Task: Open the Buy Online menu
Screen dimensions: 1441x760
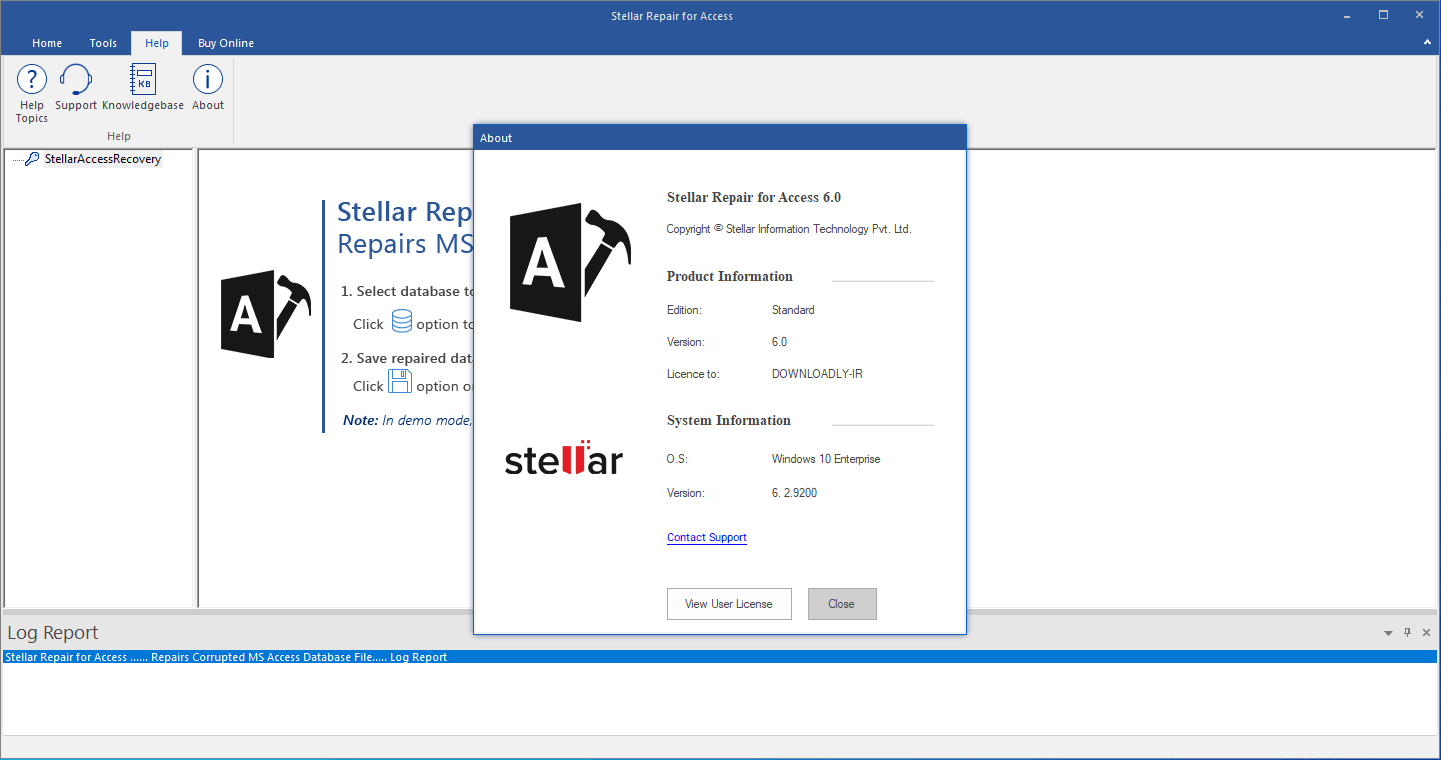Action: click(225, 43)
